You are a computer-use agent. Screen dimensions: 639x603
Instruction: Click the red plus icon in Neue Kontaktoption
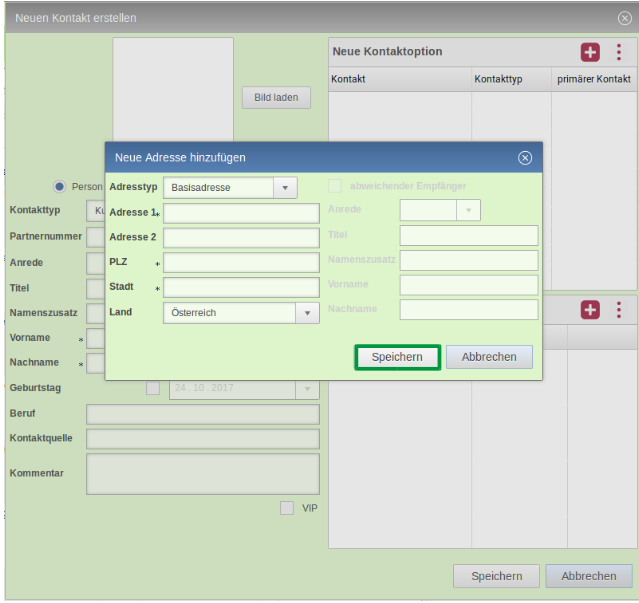coord(590,52)
